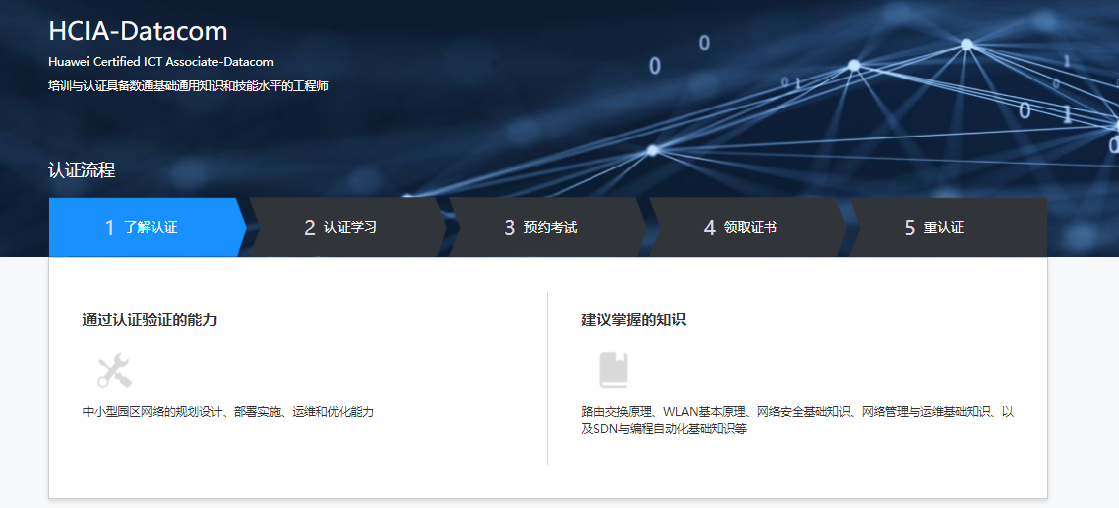Click Huawei Certified ICT Associate-Datacom subtitle
Image resolution: width=1119 pixels, height=508 pixels.
161,62
